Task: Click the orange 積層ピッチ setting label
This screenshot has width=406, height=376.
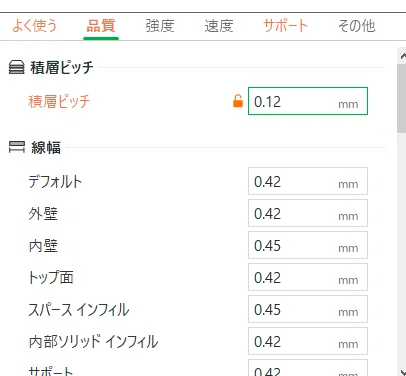Action: [59, 101]
